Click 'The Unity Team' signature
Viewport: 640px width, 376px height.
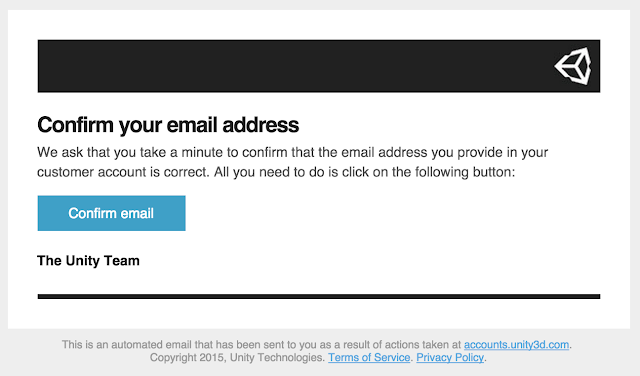point(88,260)
